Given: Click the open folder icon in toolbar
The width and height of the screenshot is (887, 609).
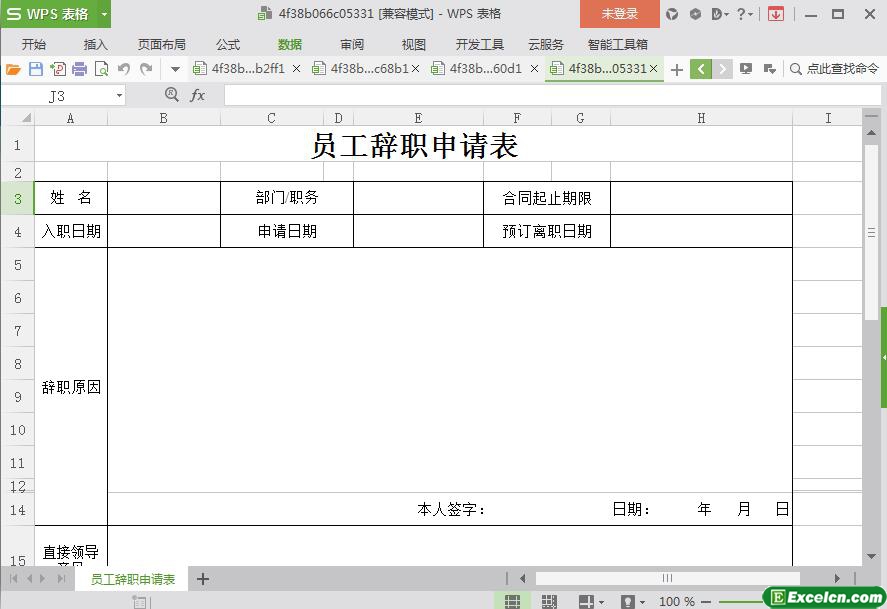Looking at the screenshot, I should coord(13,69).
